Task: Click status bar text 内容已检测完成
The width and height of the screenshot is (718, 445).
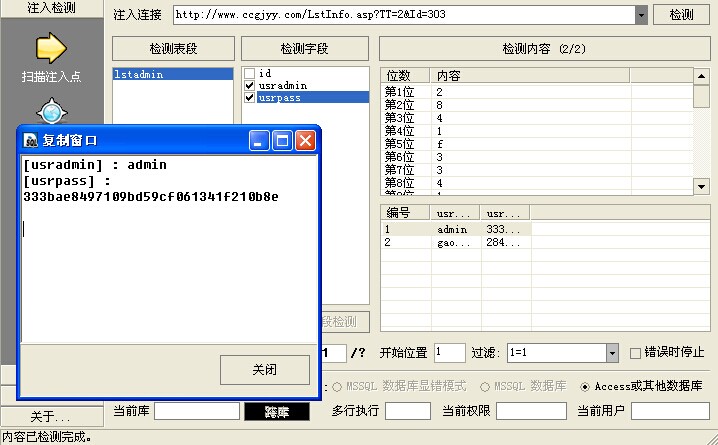Action: click(x=47, y=437)
